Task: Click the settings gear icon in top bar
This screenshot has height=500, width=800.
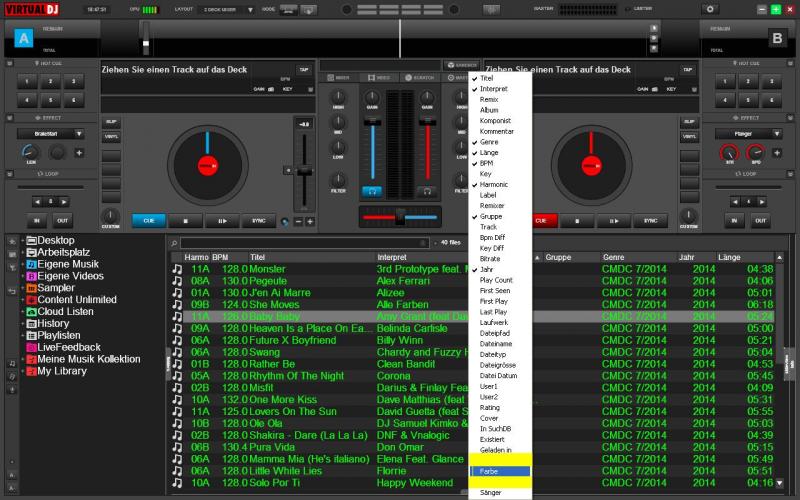Action: coord(711,9)
